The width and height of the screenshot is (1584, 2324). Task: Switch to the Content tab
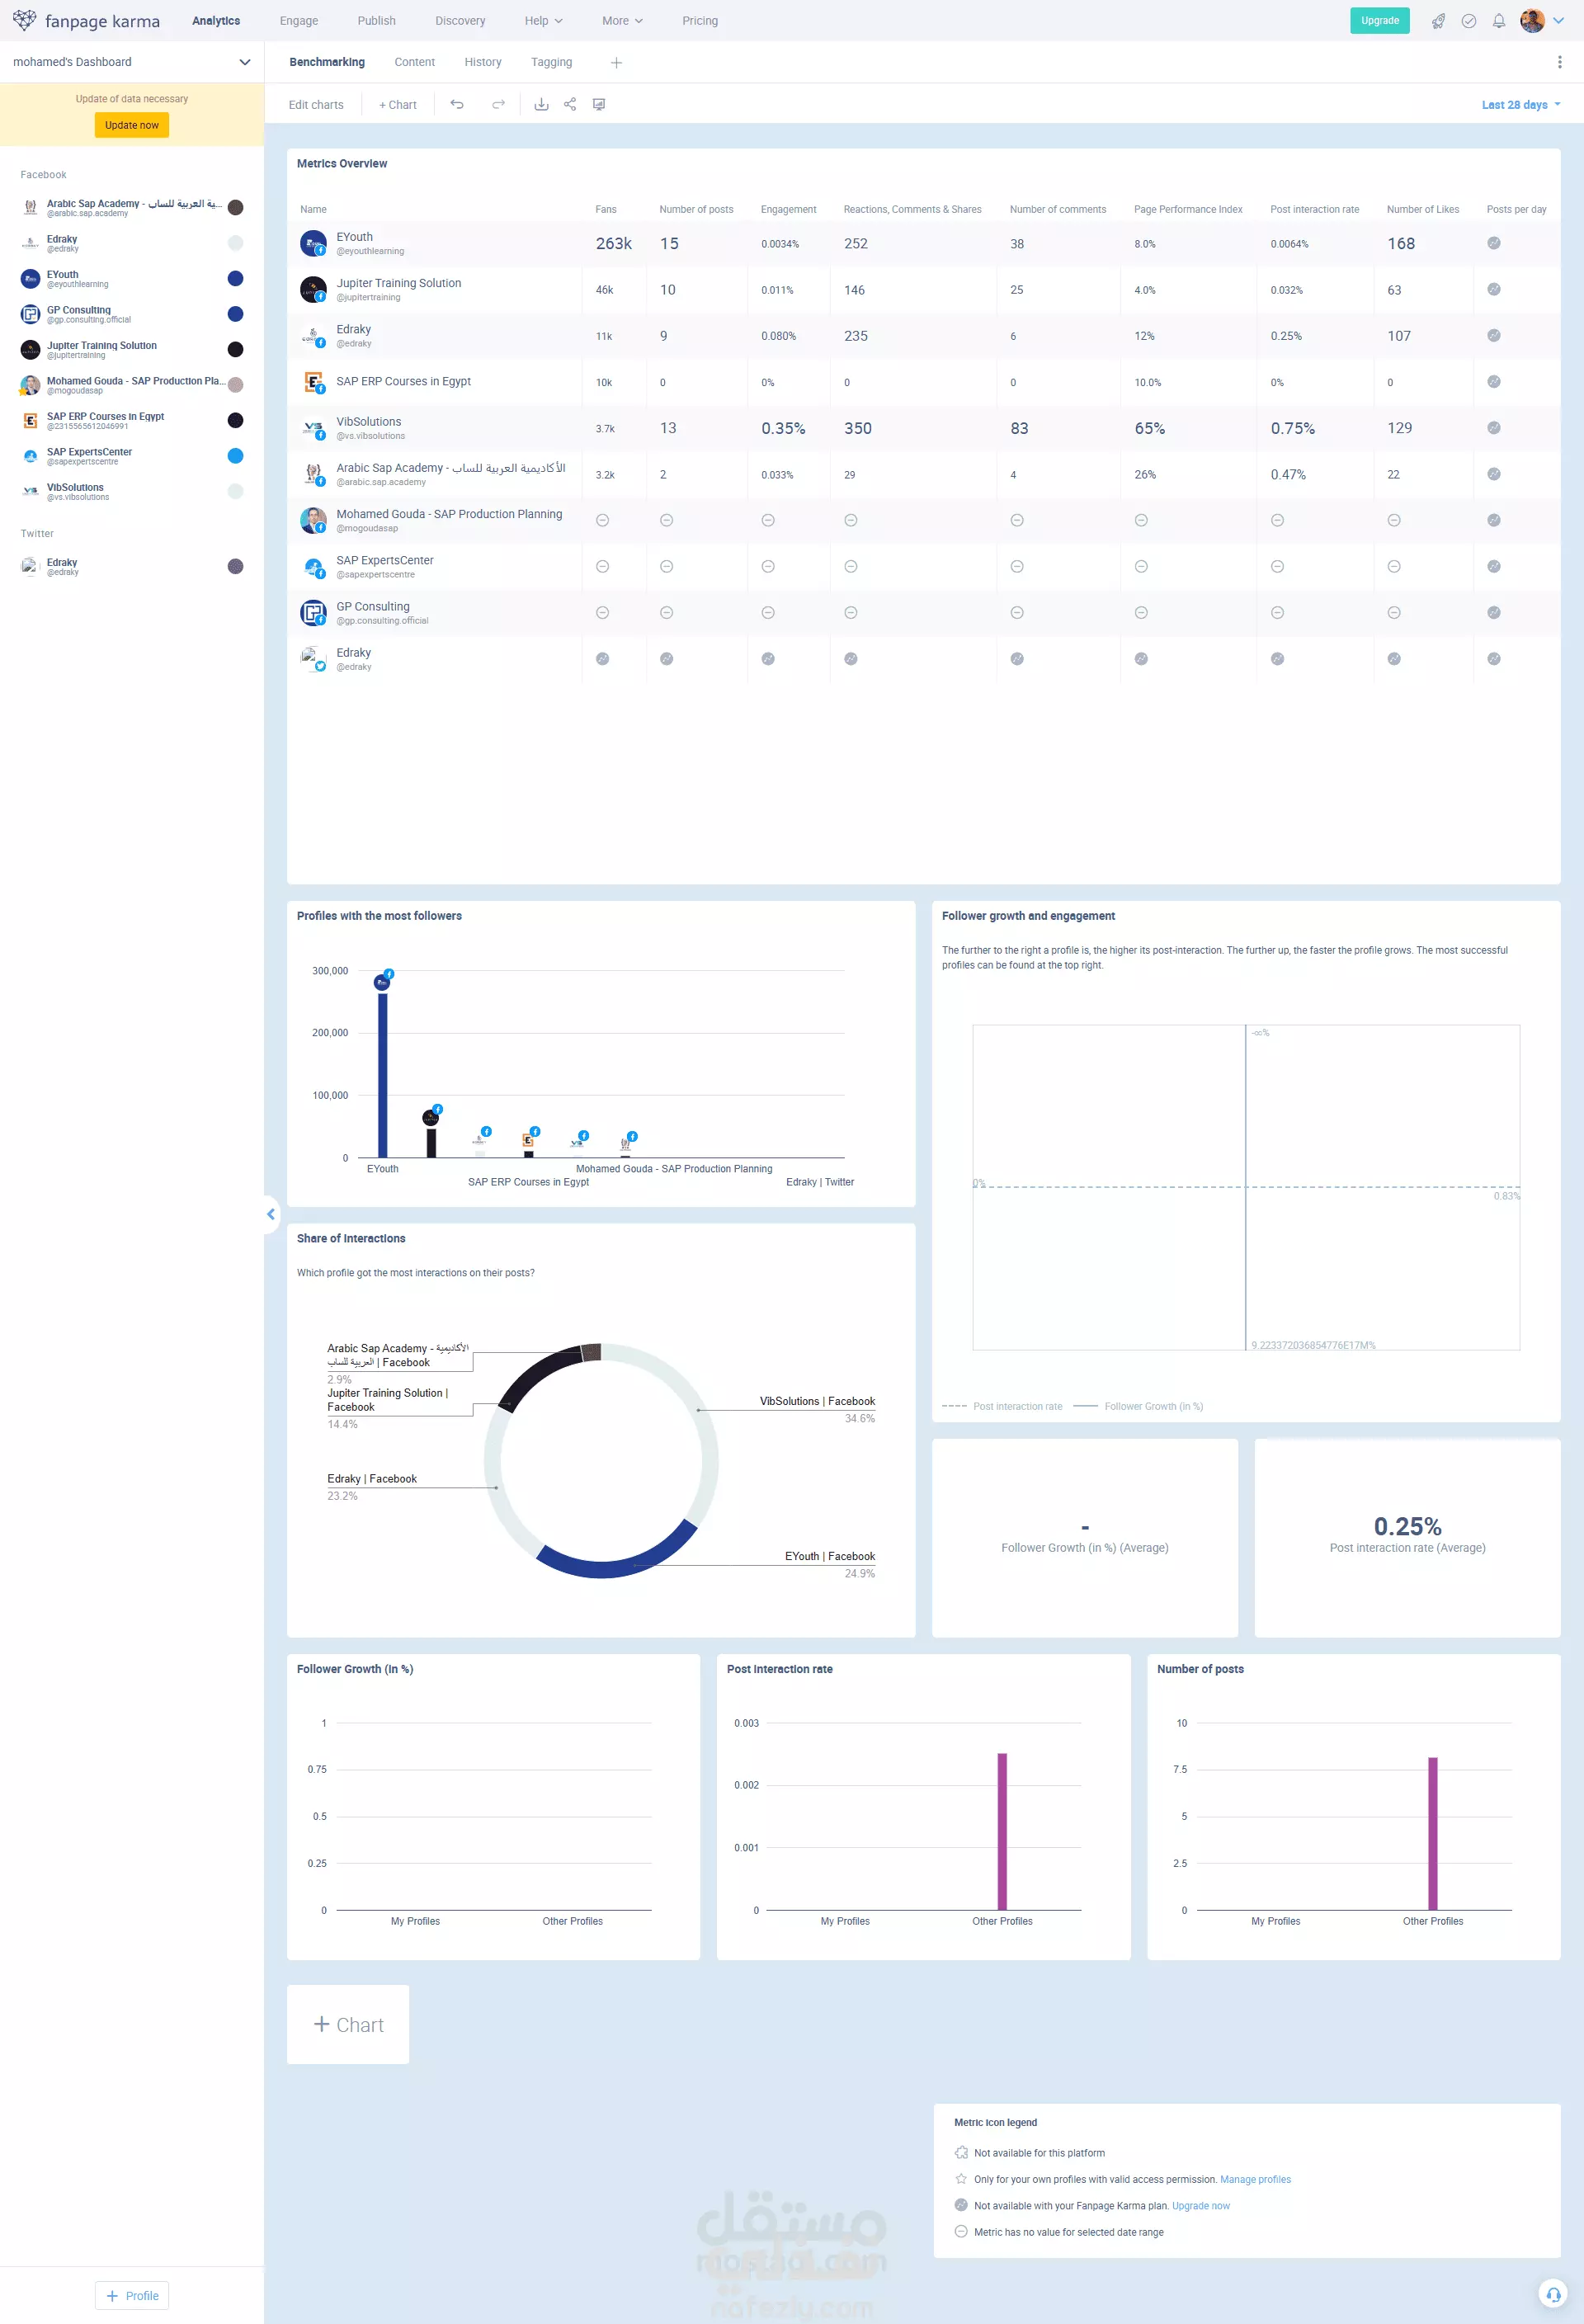pos(414,62)
